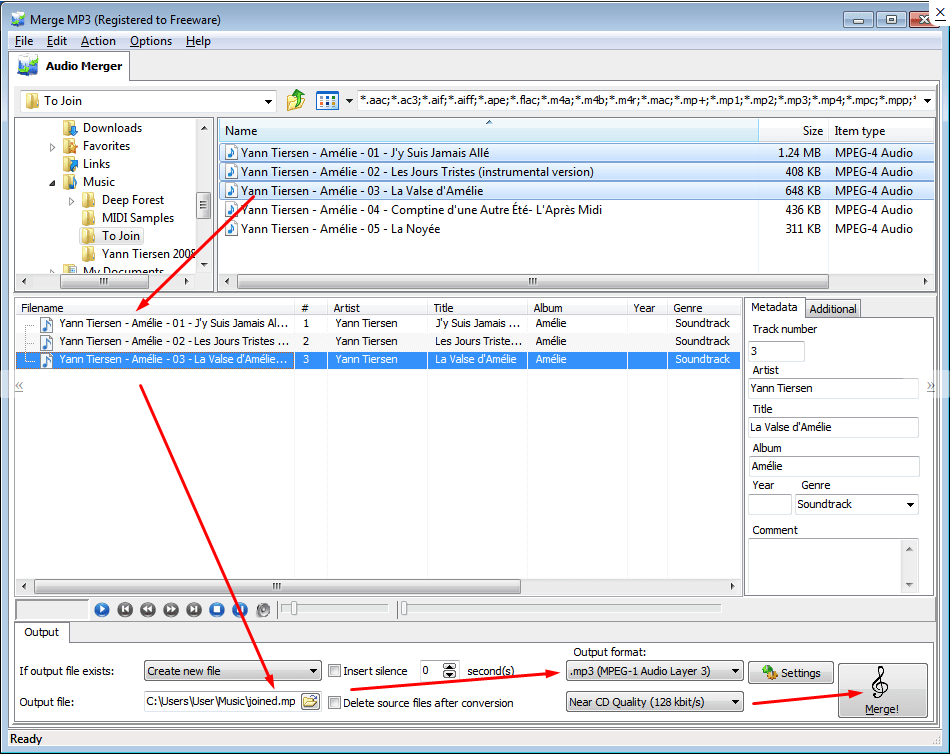Switch to the Metadata tab
Image resolution: width=951 pixels, height=754 pixels.
pyautogui.click(x=774, y=307)
